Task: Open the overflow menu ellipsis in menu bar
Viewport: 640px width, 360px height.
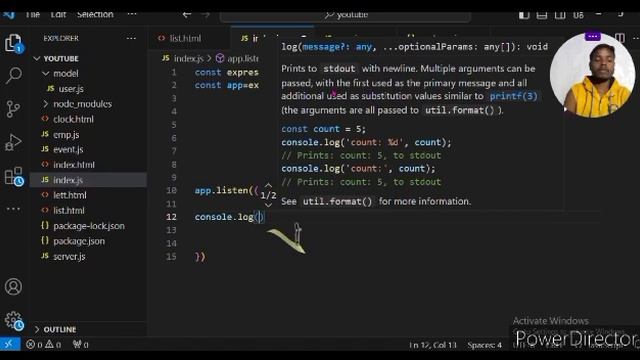Action: pyautogui.click(x=132, y=15)
